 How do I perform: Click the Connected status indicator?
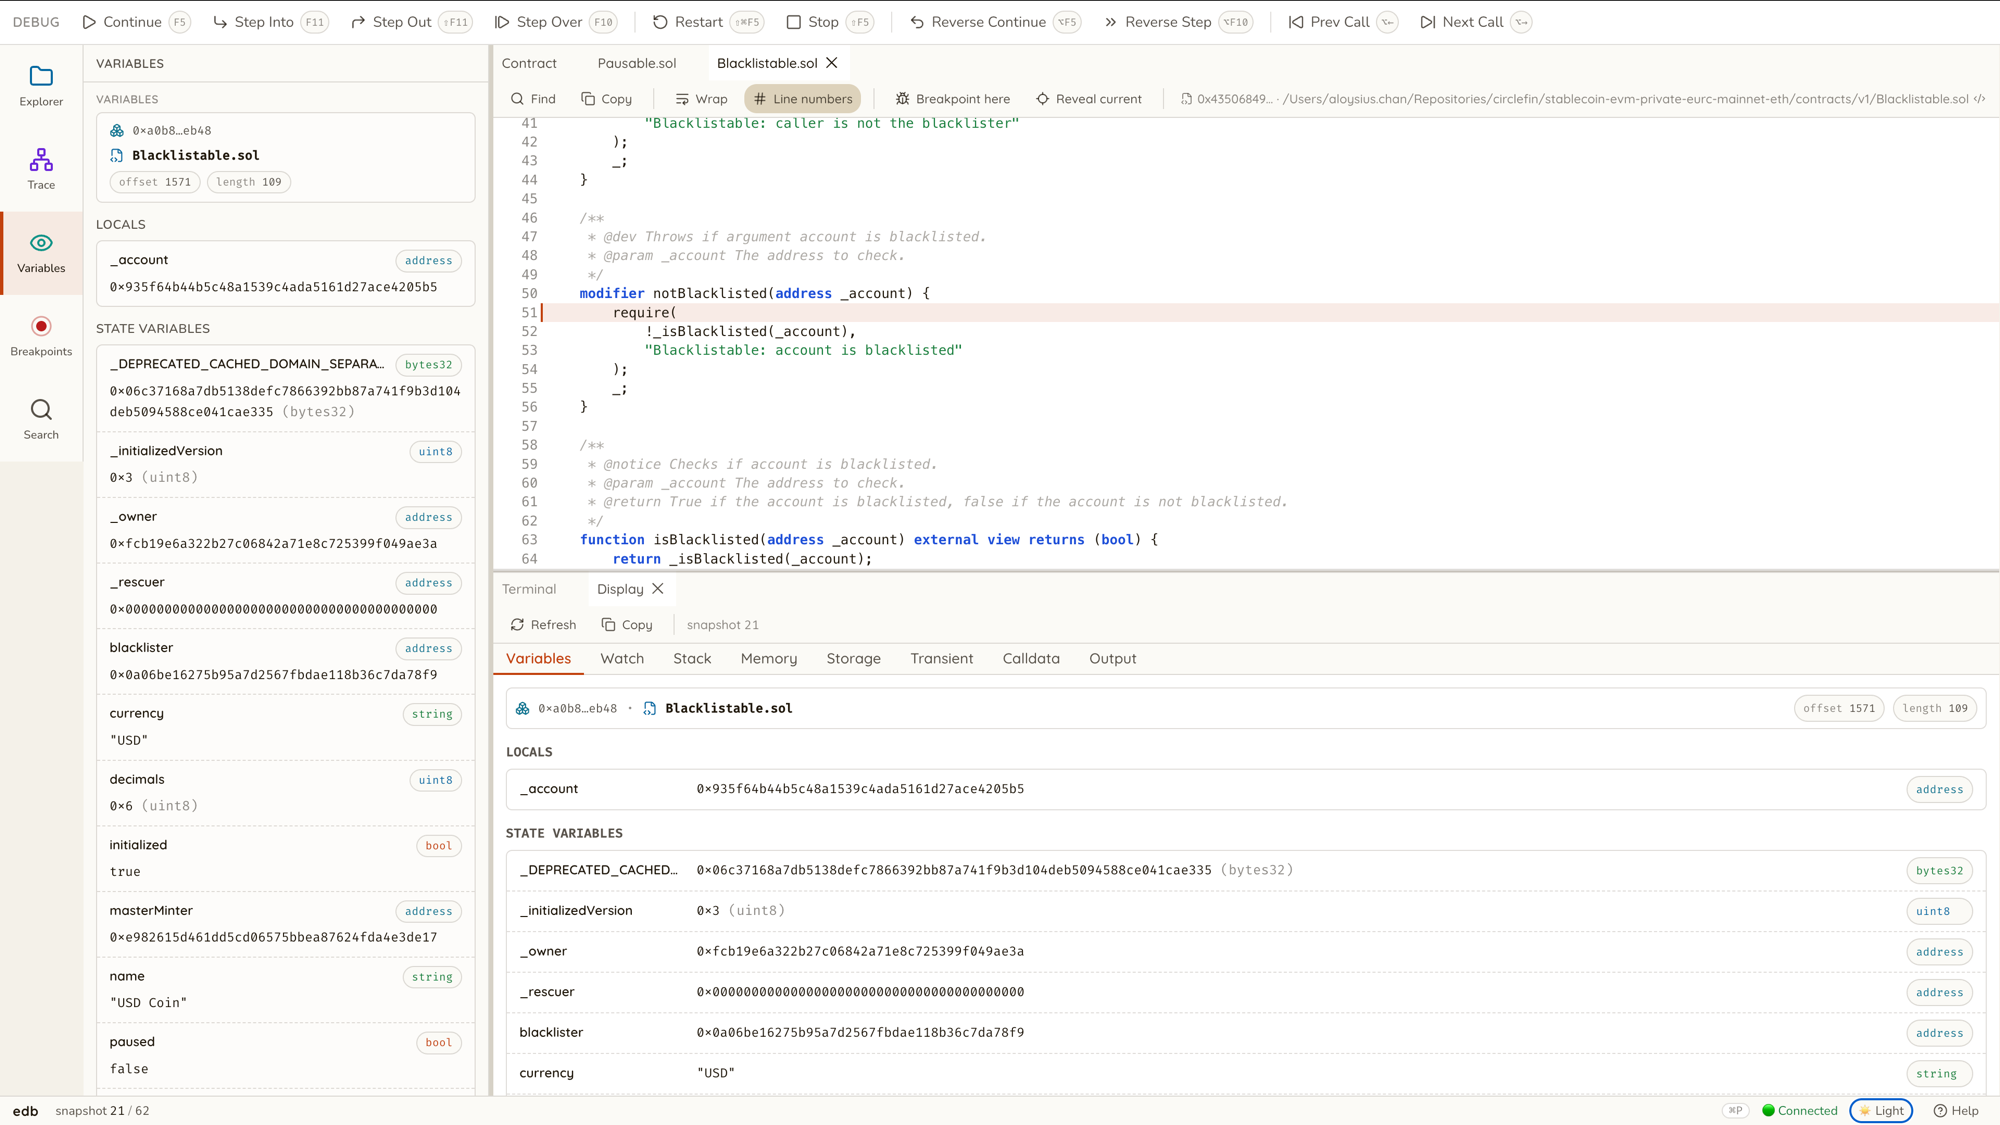[x=1800, y=1111]
